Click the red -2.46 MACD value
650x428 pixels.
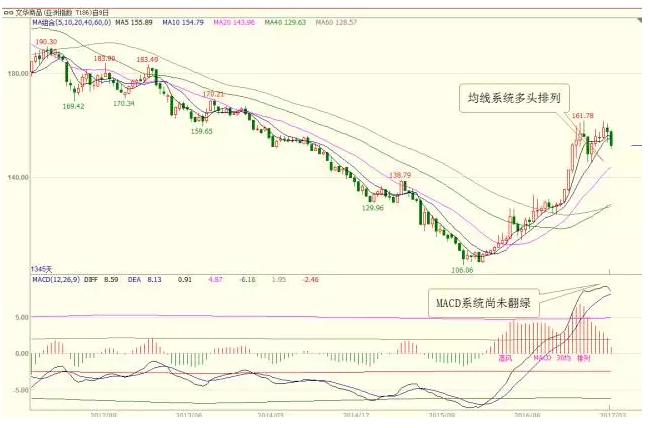click(310, 280)
